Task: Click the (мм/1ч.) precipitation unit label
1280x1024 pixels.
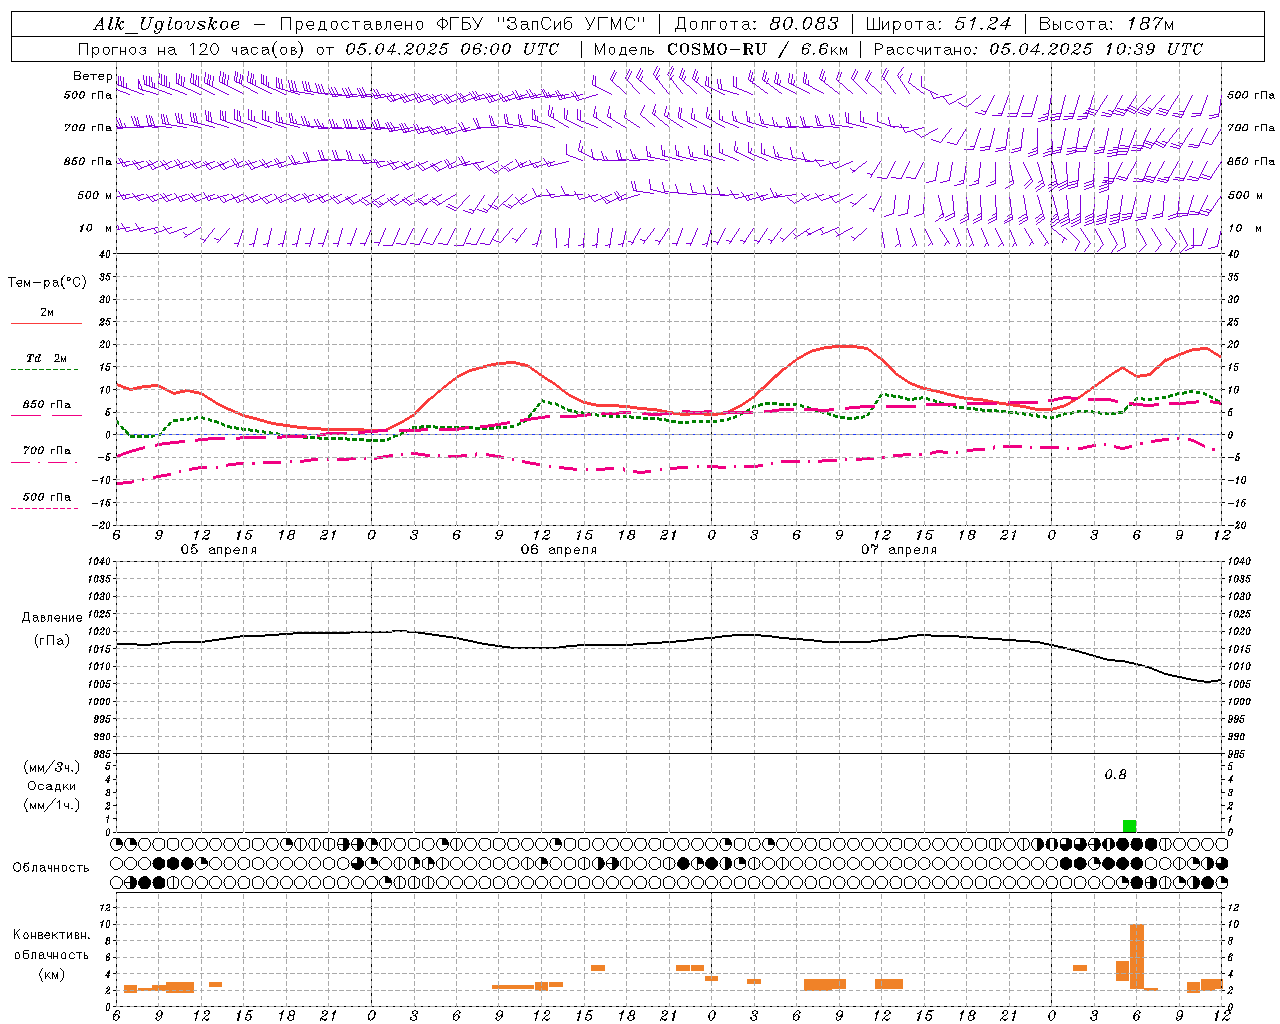Action: pyautogui.click(x=52, y=805)
